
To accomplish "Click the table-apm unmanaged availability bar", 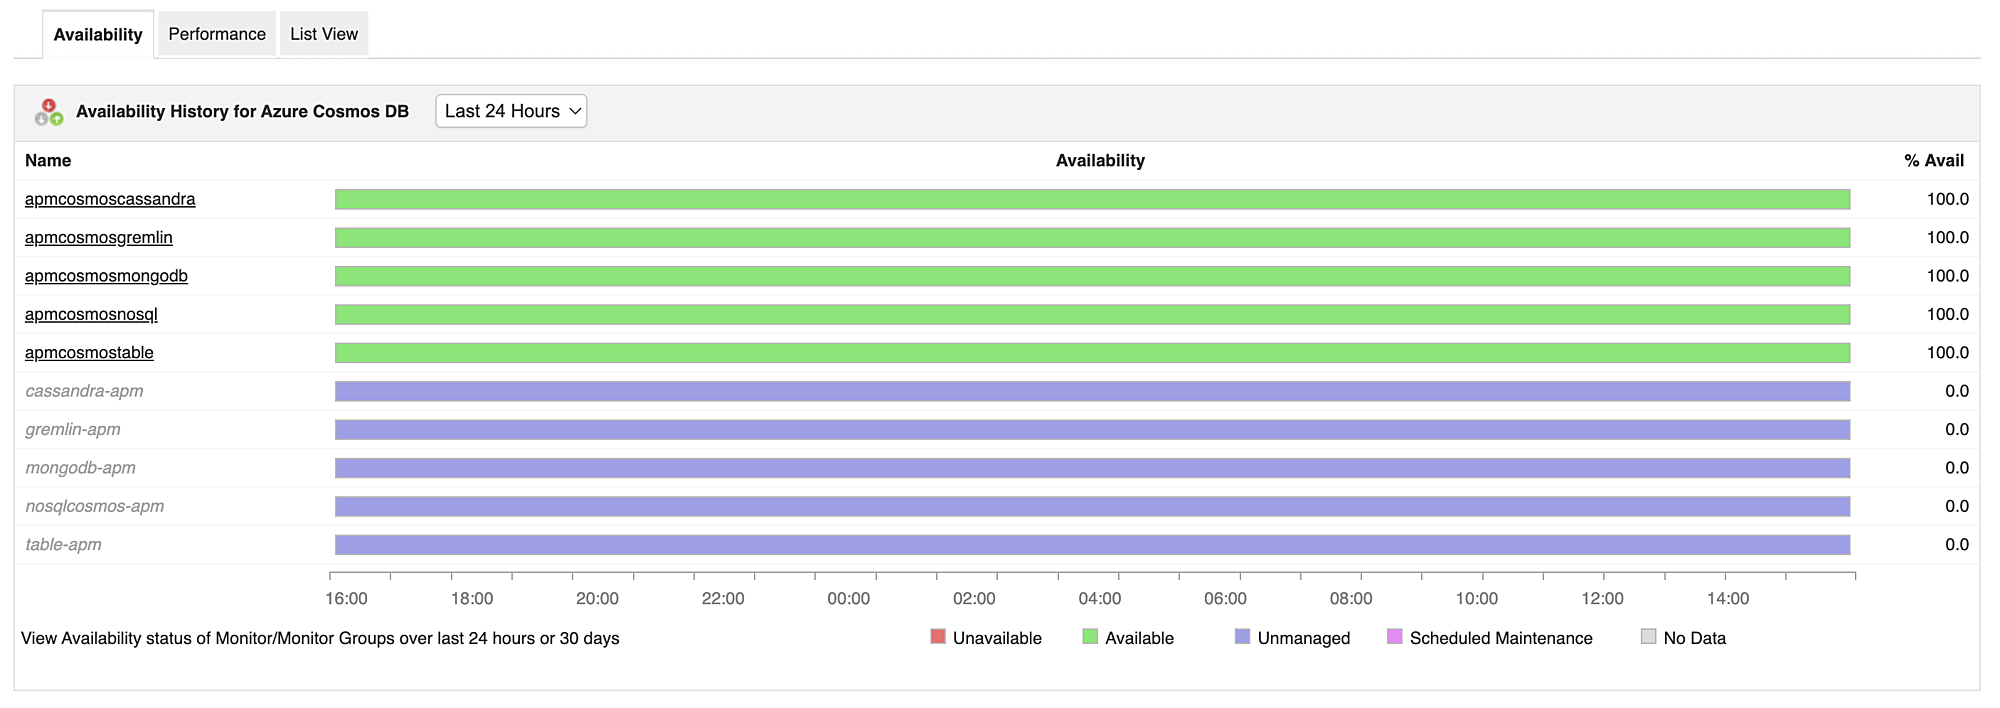I will click(1092, 545).
